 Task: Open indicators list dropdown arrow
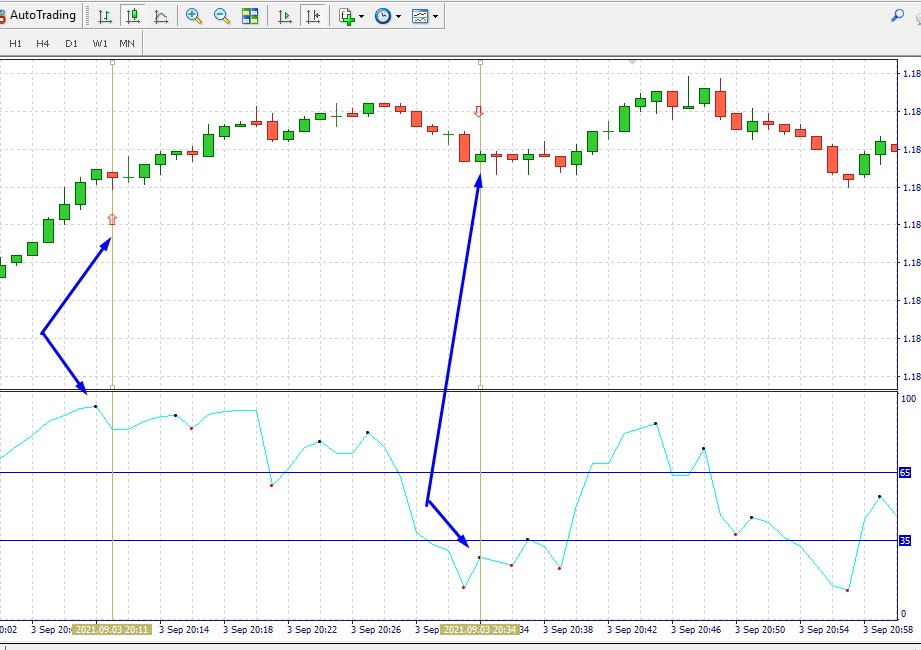(x=361, y=16)
